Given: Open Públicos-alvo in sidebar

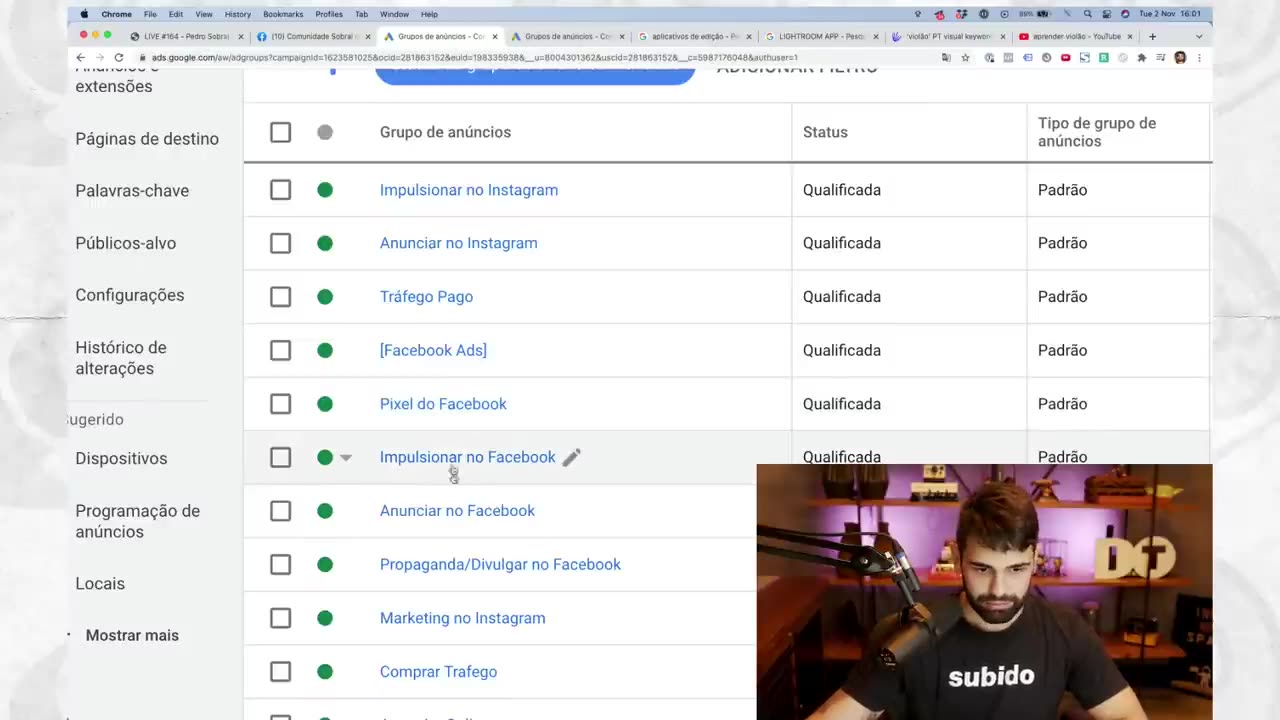Looking at the screenshot, I should coord(126,243).
